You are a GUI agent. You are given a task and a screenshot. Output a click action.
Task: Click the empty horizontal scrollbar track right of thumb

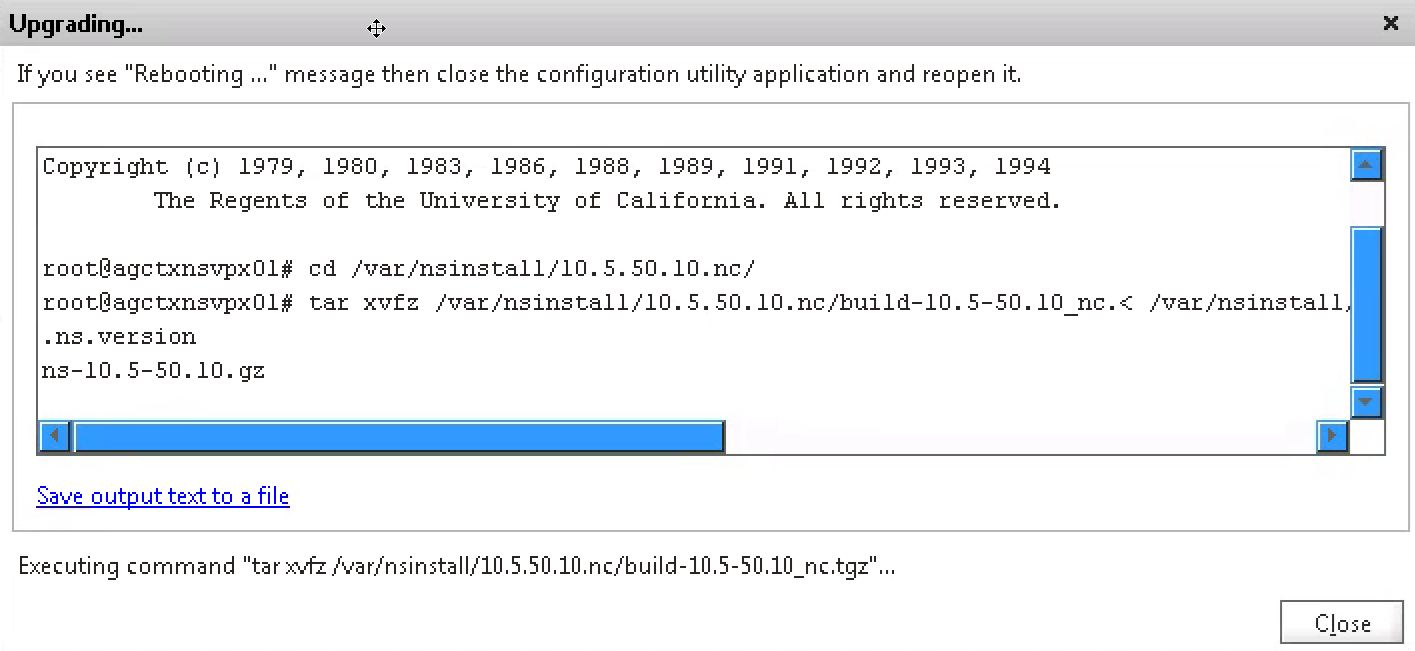[x=1020, y=437]
